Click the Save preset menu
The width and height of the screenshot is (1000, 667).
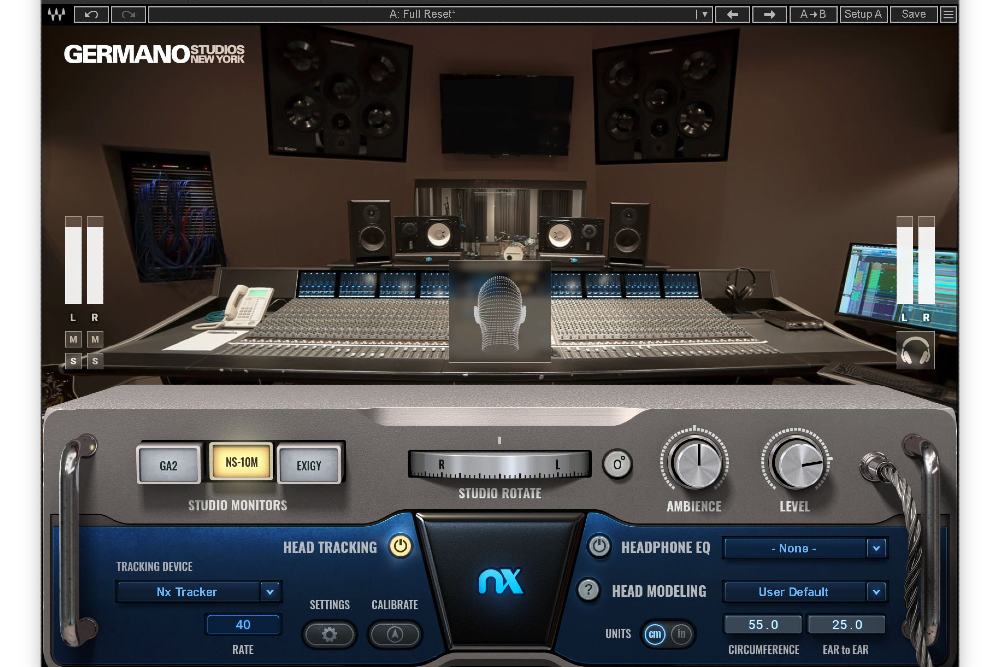coord(913,14)
